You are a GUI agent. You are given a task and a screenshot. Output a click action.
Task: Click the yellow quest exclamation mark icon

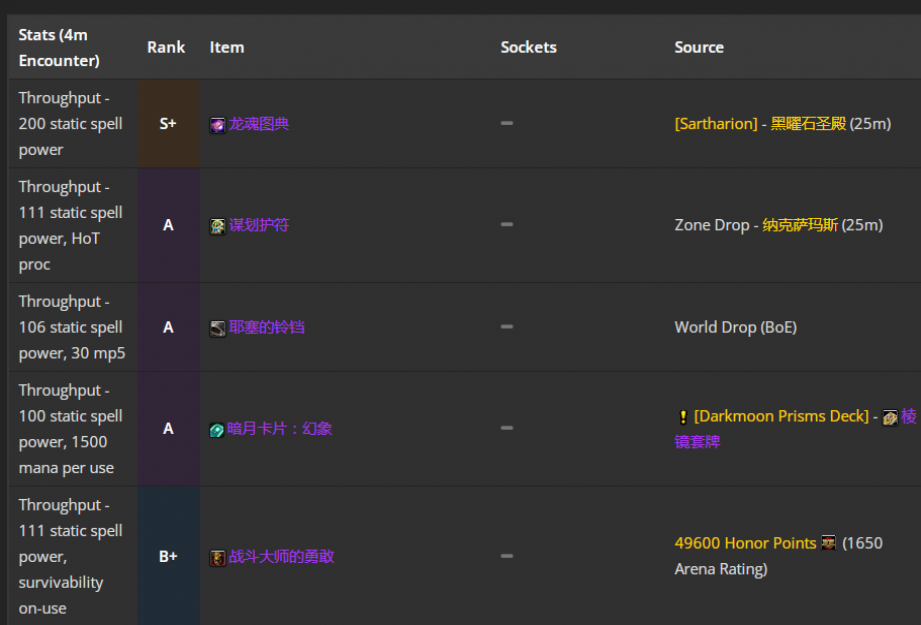(683, 417)
